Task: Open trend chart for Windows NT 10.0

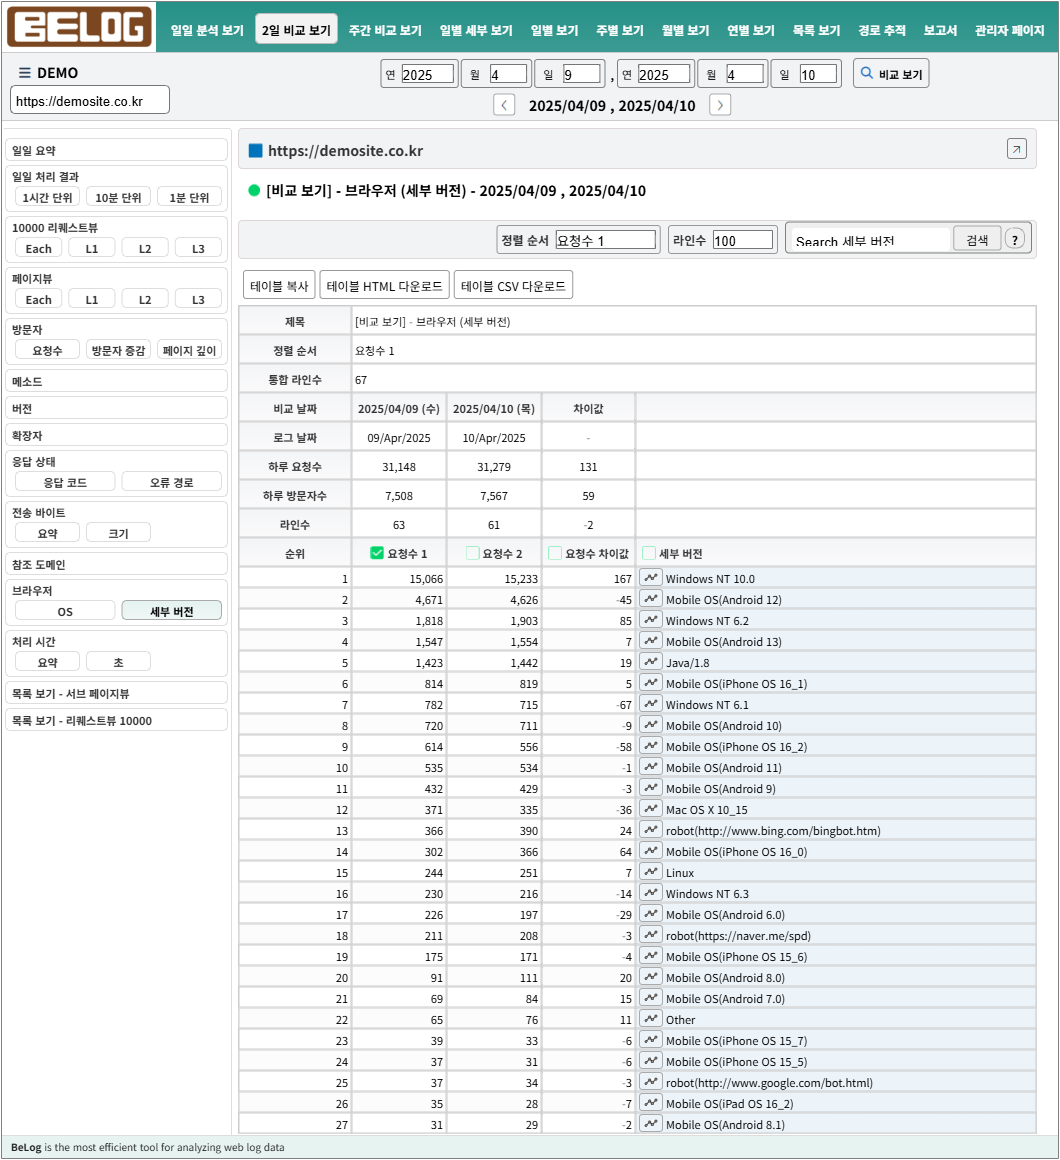Action: (x=650, y=578)
